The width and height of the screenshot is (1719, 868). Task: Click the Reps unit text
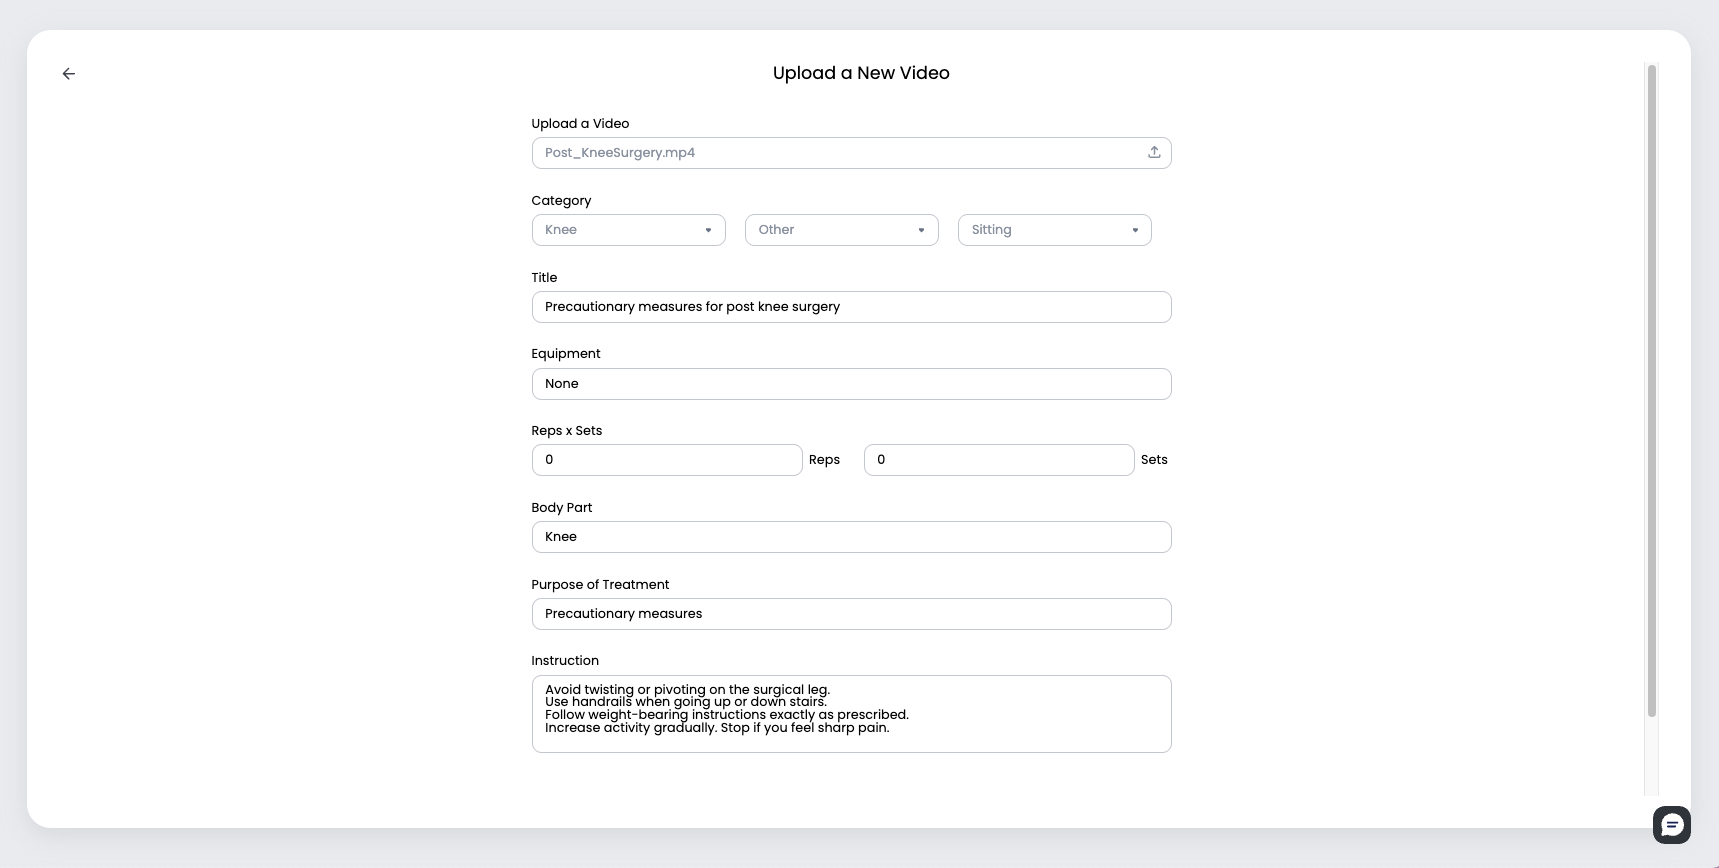(824, 460)
